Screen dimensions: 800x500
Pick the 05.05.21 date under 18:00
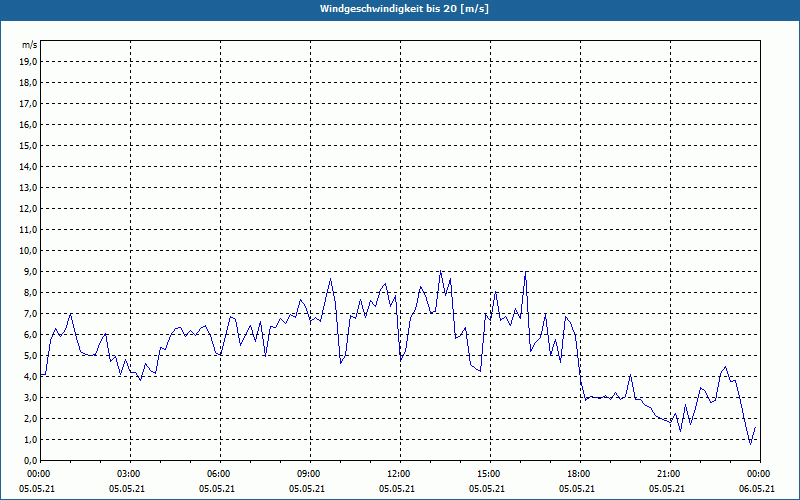point(577,489)
